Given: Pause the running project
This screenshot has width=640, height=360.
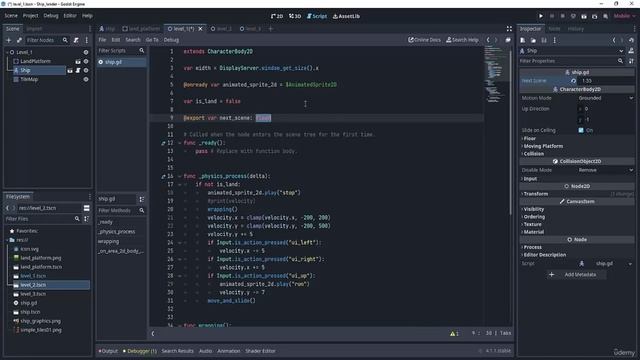Looking at the screenshot, I should point(552,16).
